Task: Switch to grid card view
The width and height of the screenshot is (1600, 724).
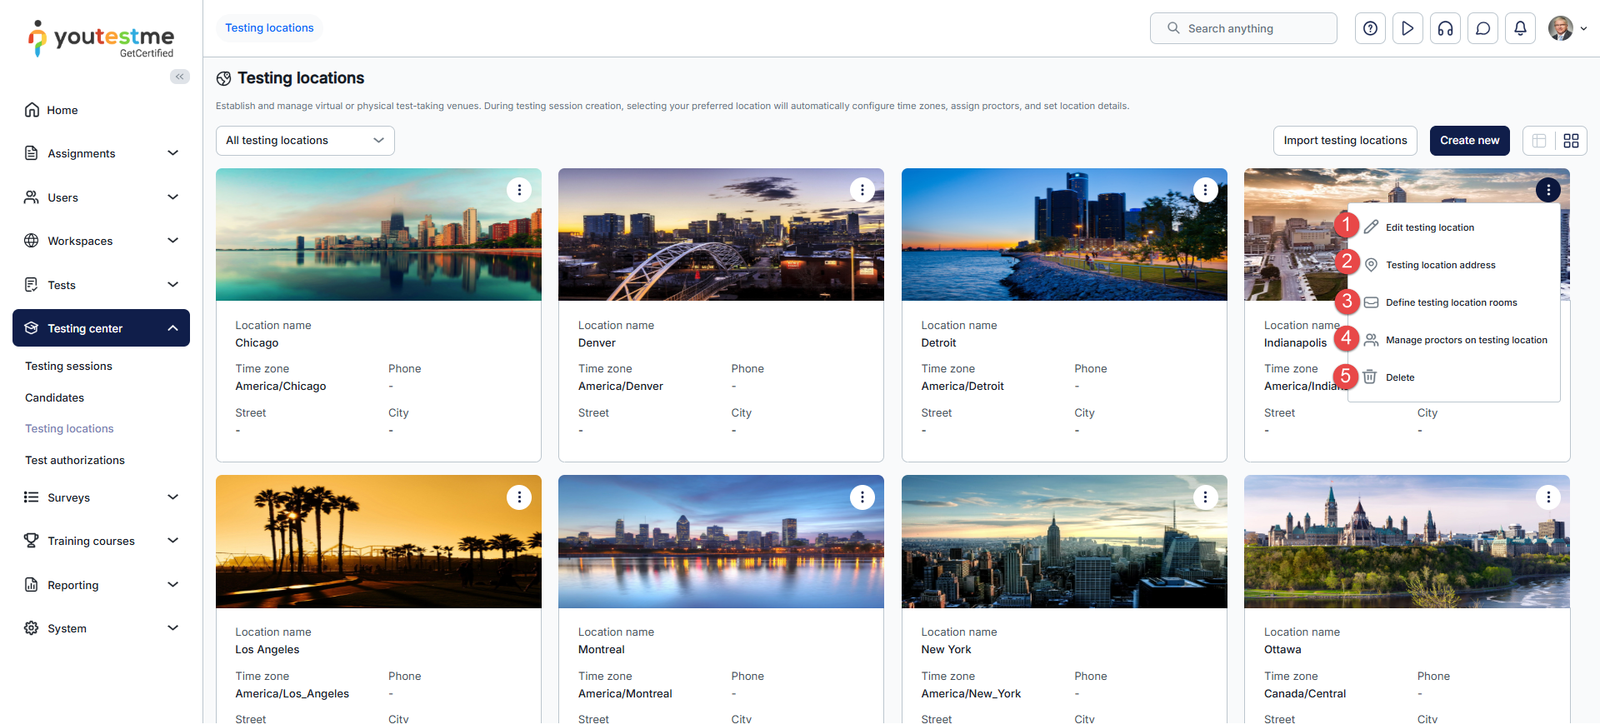Action: pyautogui.click(x=1571, y=141)
